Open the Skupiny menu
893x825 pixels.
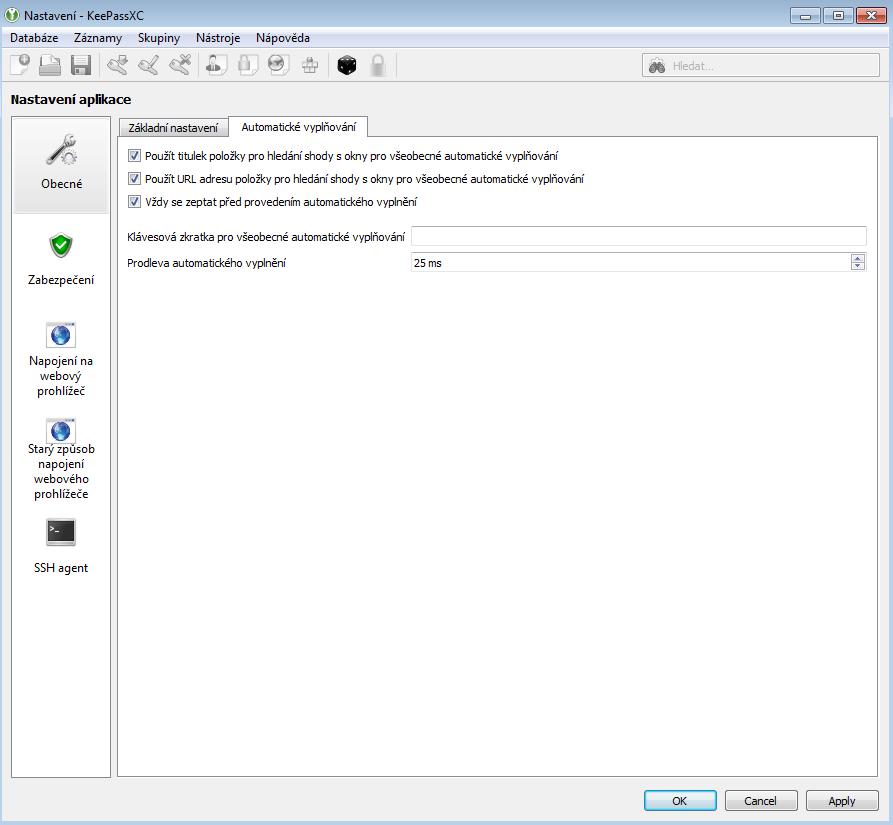159,38
